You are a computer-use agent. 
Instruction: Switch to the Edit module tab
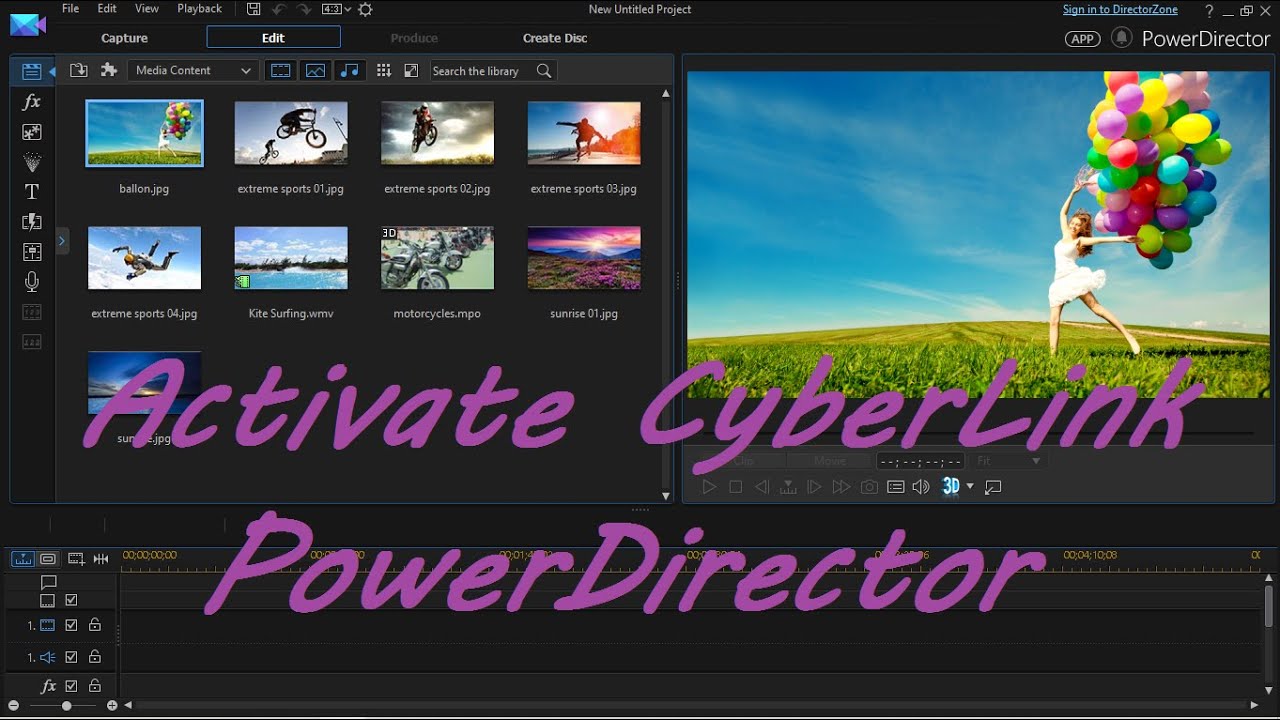[x=273, y=38]
